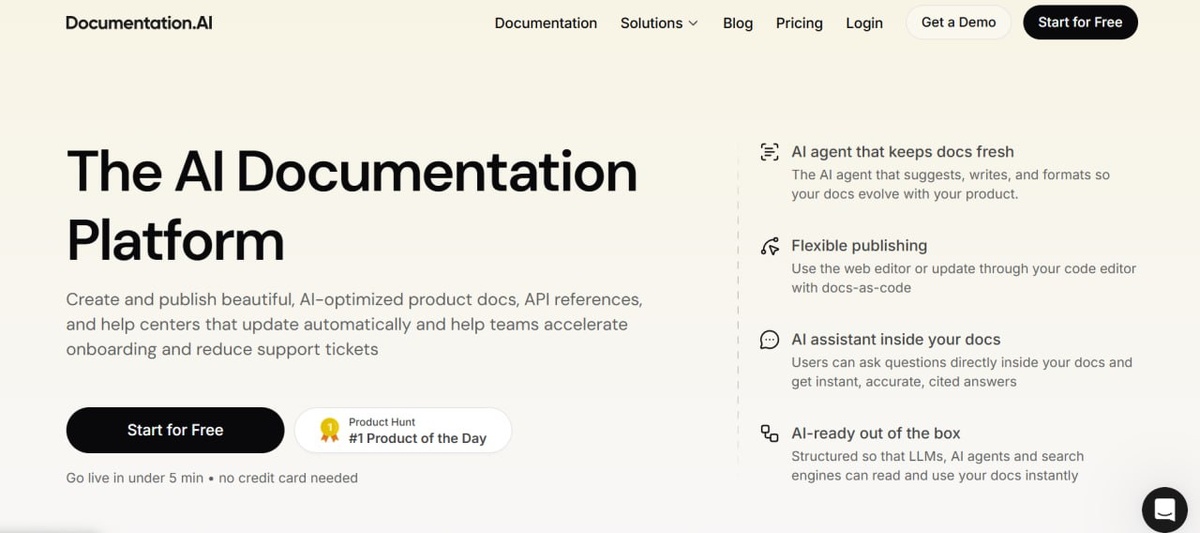Click the Flexible publishing icon
The height and width of the screenshot is (533, 1200).
pyautogui.click(x=769, y=246)
